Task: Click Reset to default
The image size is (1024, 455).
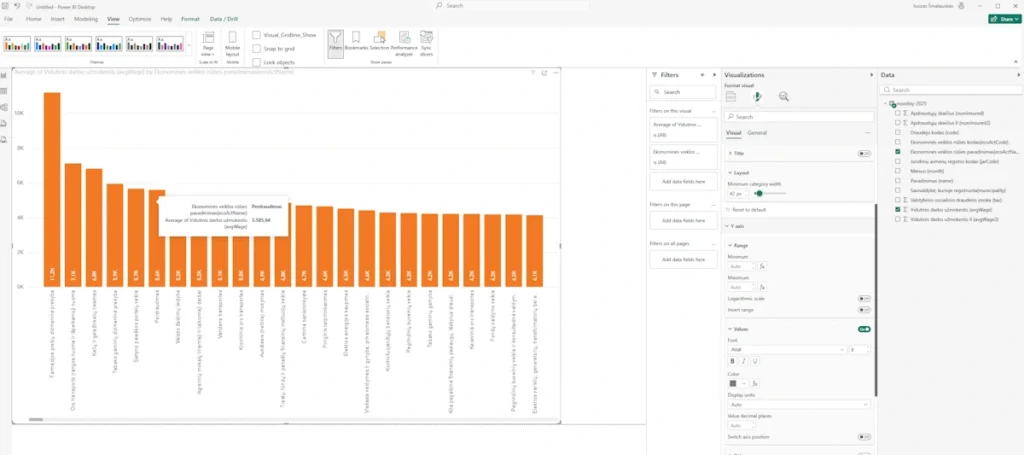Action: coord(748,210)
